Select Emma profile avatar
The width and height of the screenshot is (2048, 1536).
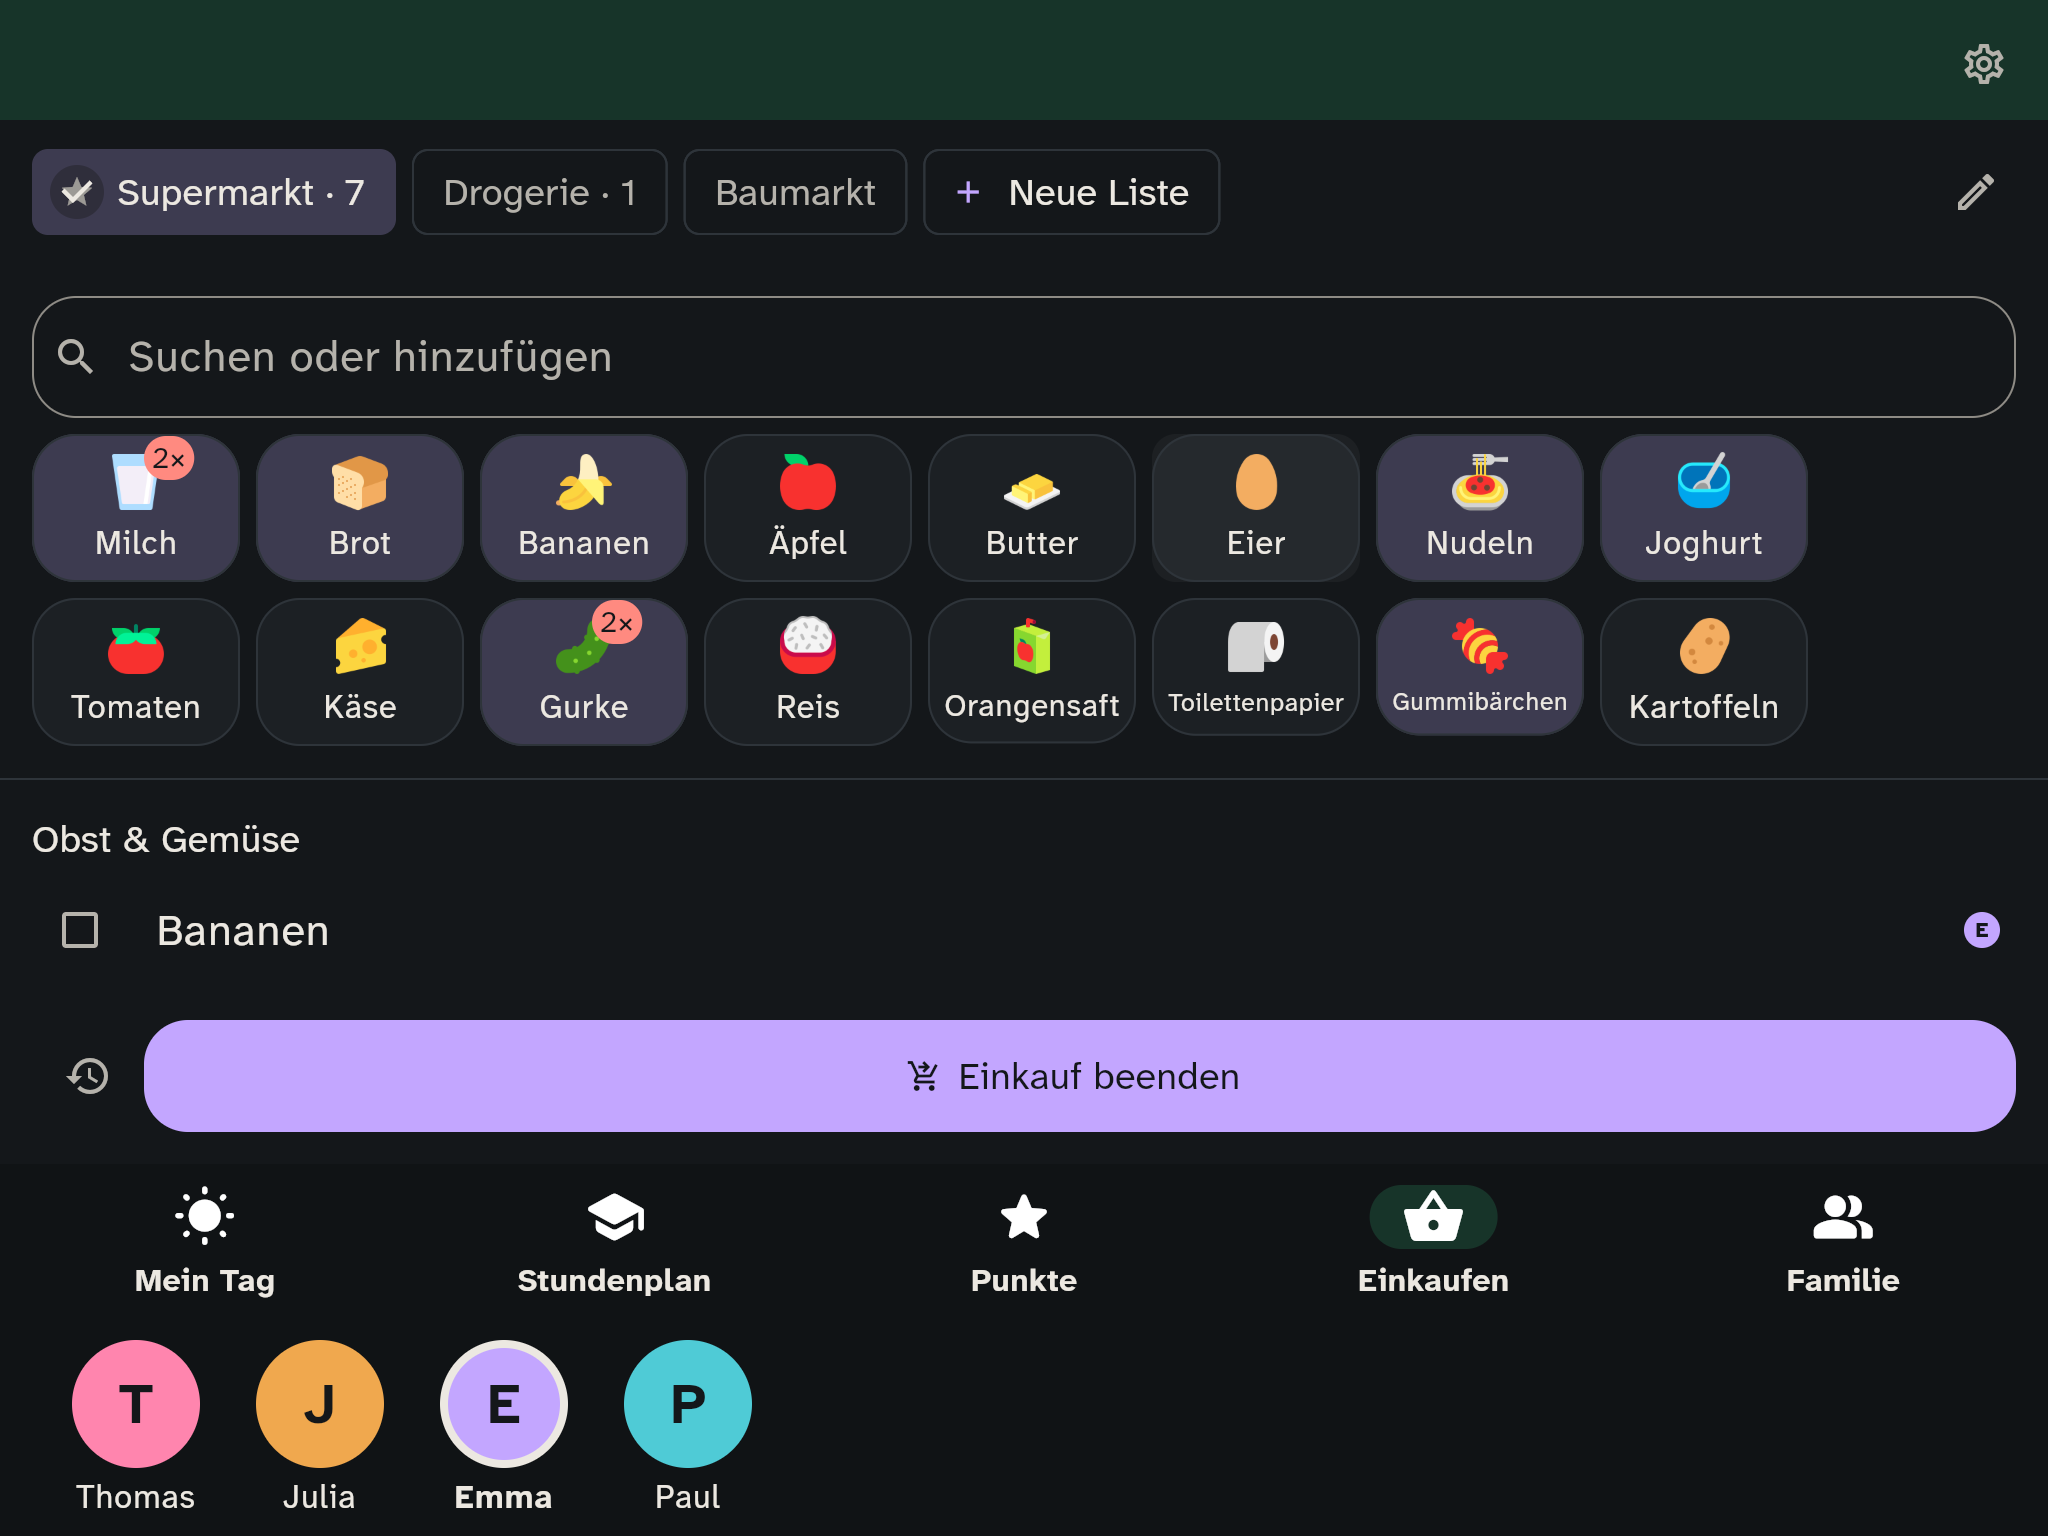point(504,1404)
